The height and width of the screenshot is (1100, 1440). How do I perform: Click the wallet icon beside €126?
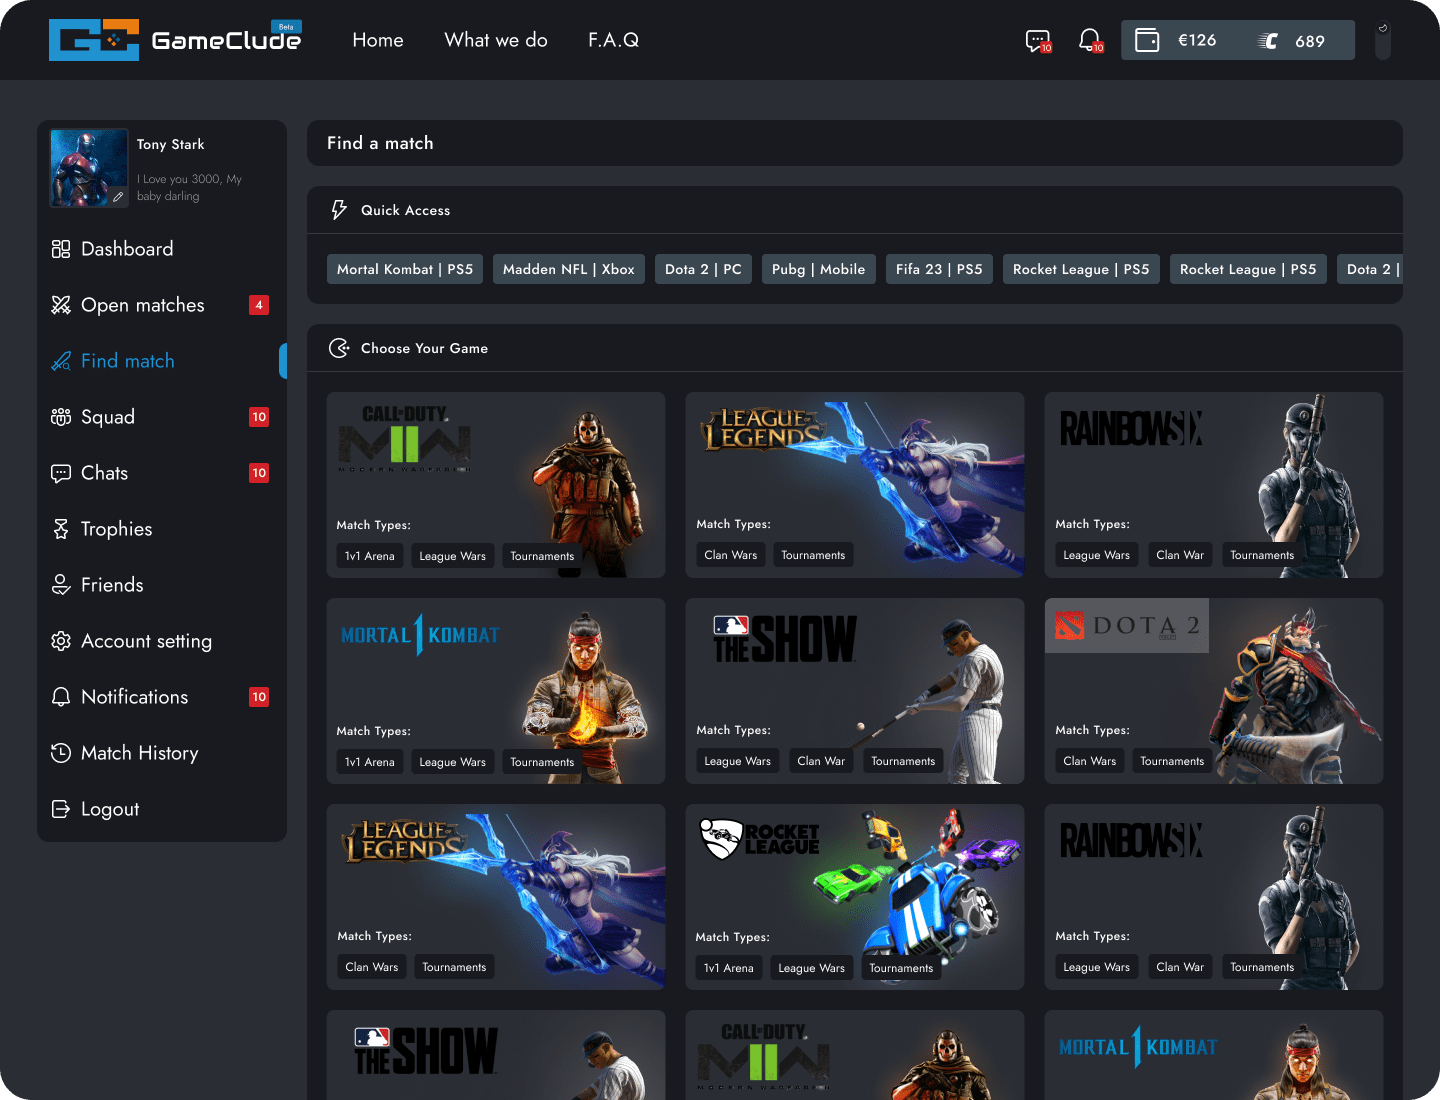1147,41
